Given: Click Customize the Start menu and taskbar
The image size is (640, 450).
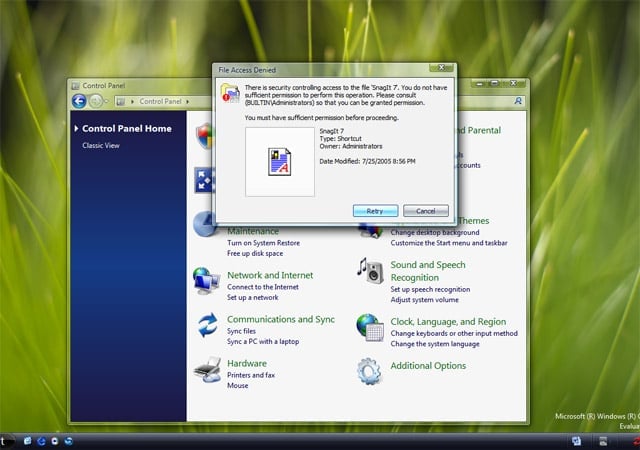Looking at the screenshot, I should [449, 243].
